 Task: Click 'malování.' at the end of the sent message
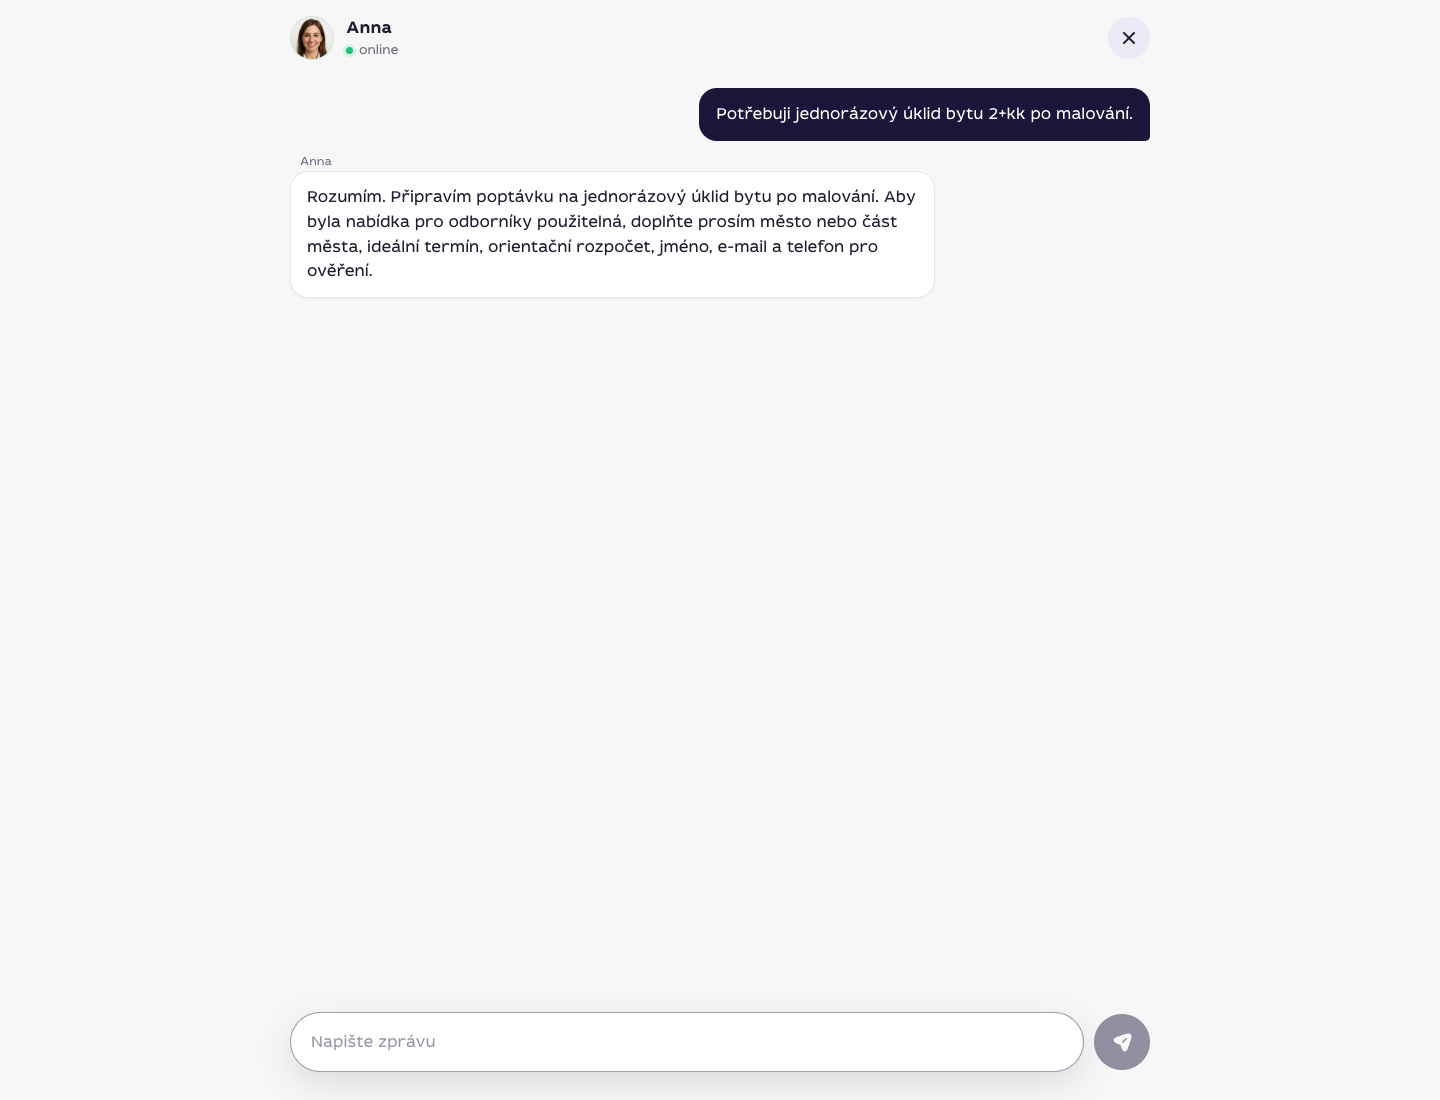coord(1095,114)
